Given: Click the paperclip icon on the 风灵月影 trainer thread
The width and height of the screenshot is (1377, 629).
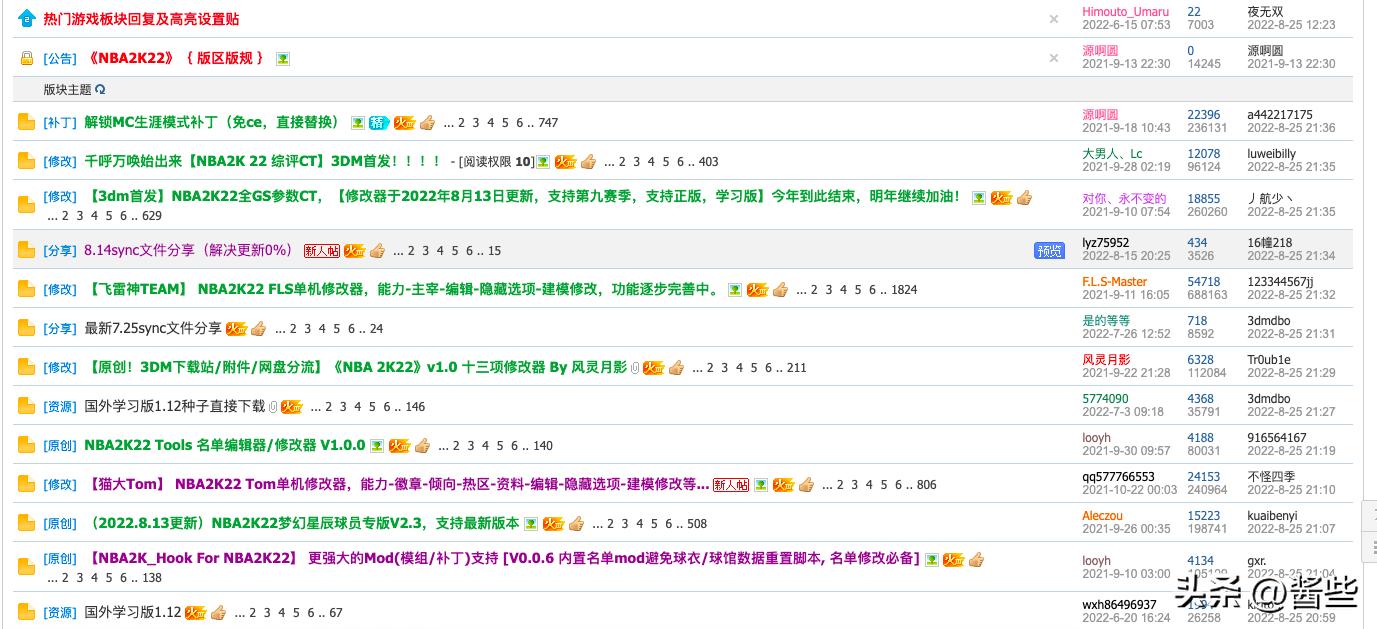Looking at the screenshot, I should pos(635,368).
